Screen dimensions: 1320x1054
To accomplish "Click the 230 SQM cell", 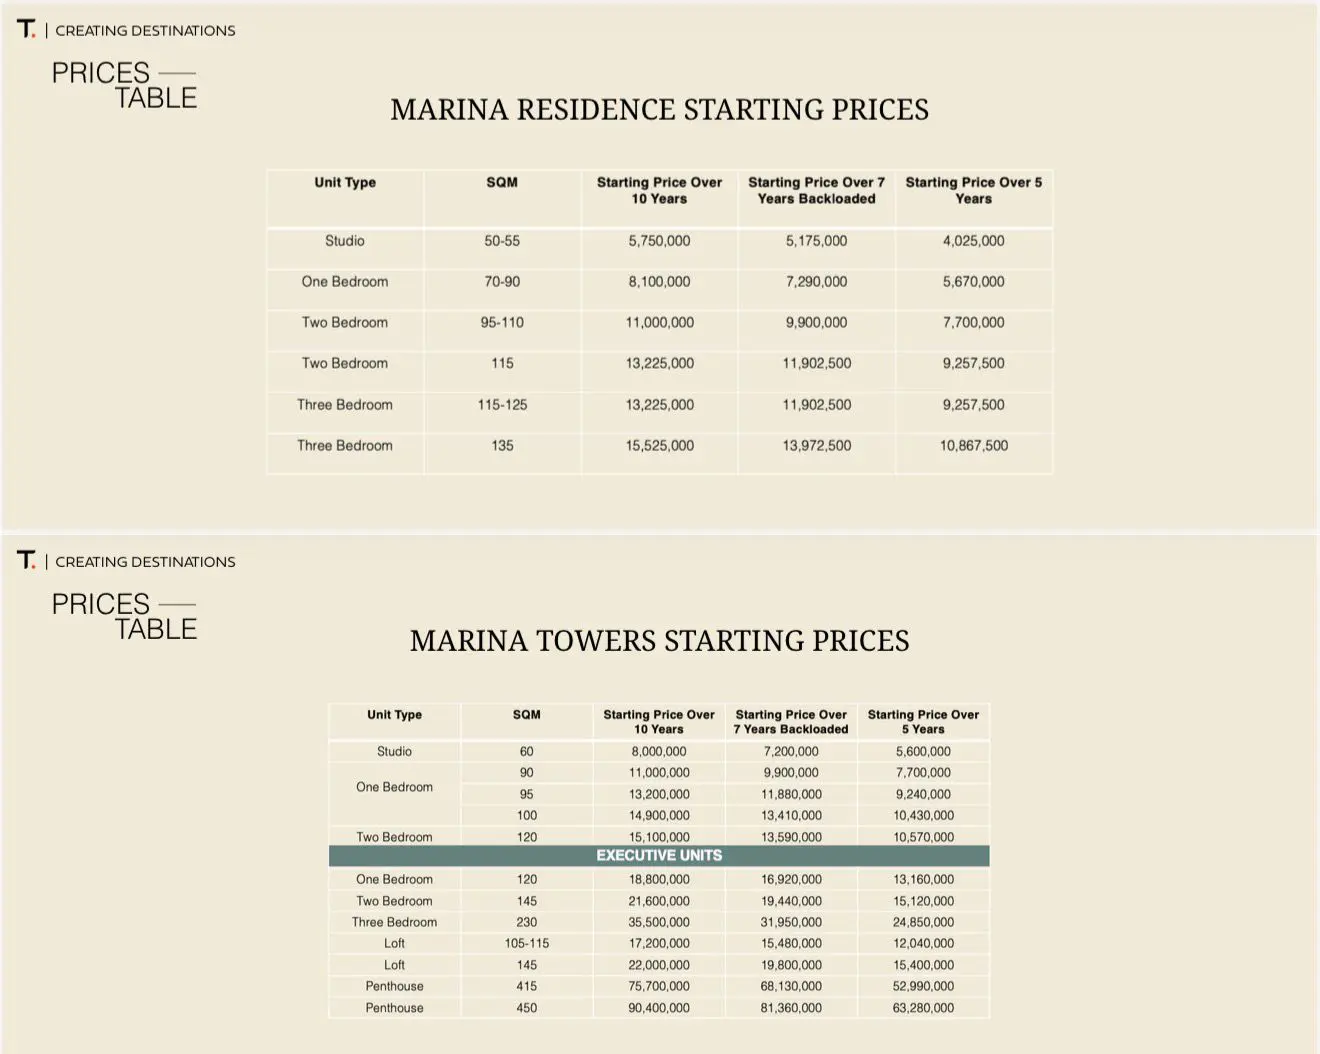I will pyautogui.click(x=527, y=922).
